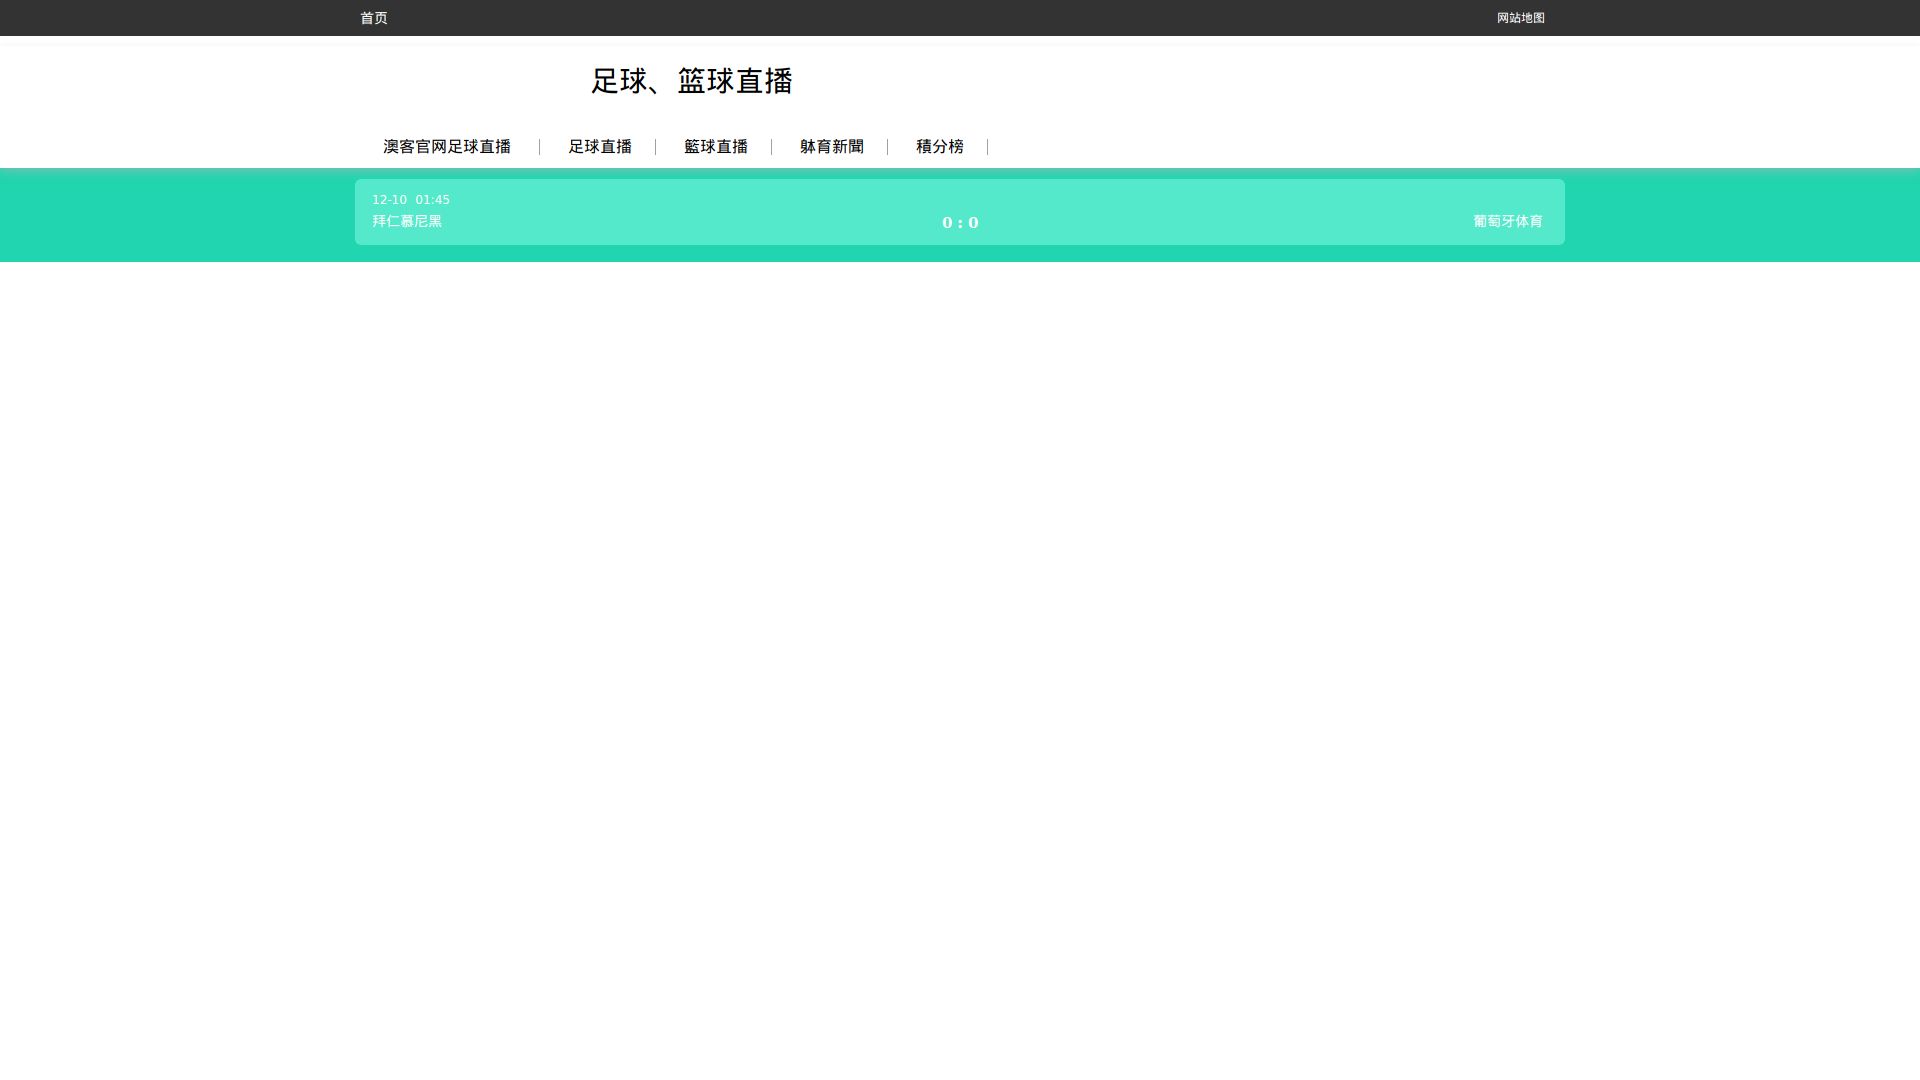The image size is (1920, 1080).
Task: Select away team 葡萄牙体育
Action: [x=1507, y=221]
